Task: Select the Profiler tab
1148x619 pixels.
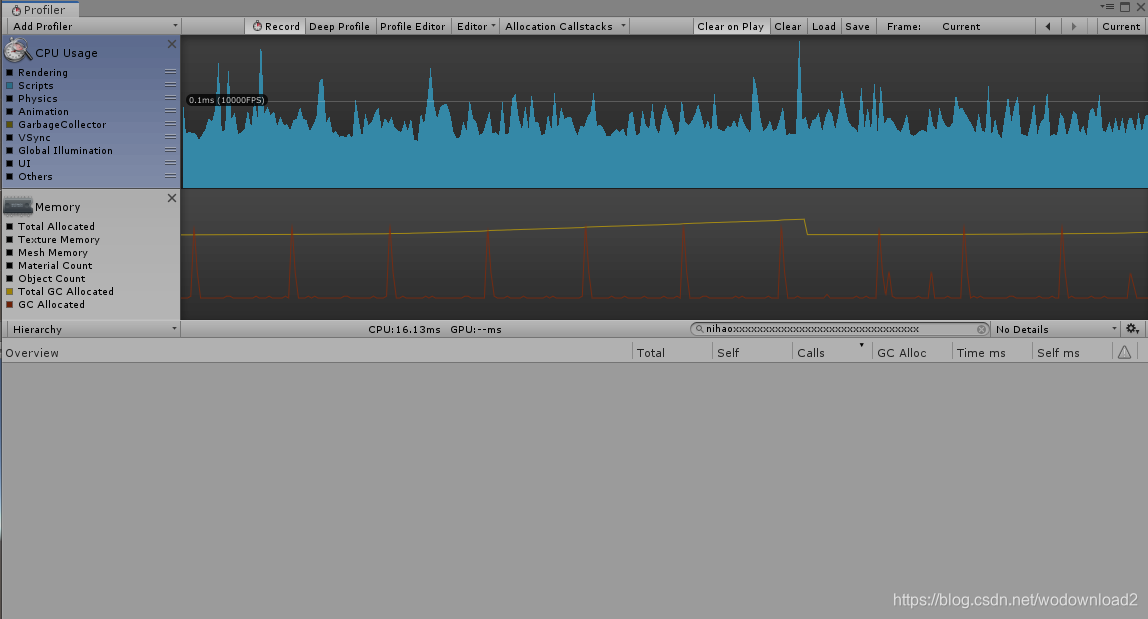Action: [39, 10]
